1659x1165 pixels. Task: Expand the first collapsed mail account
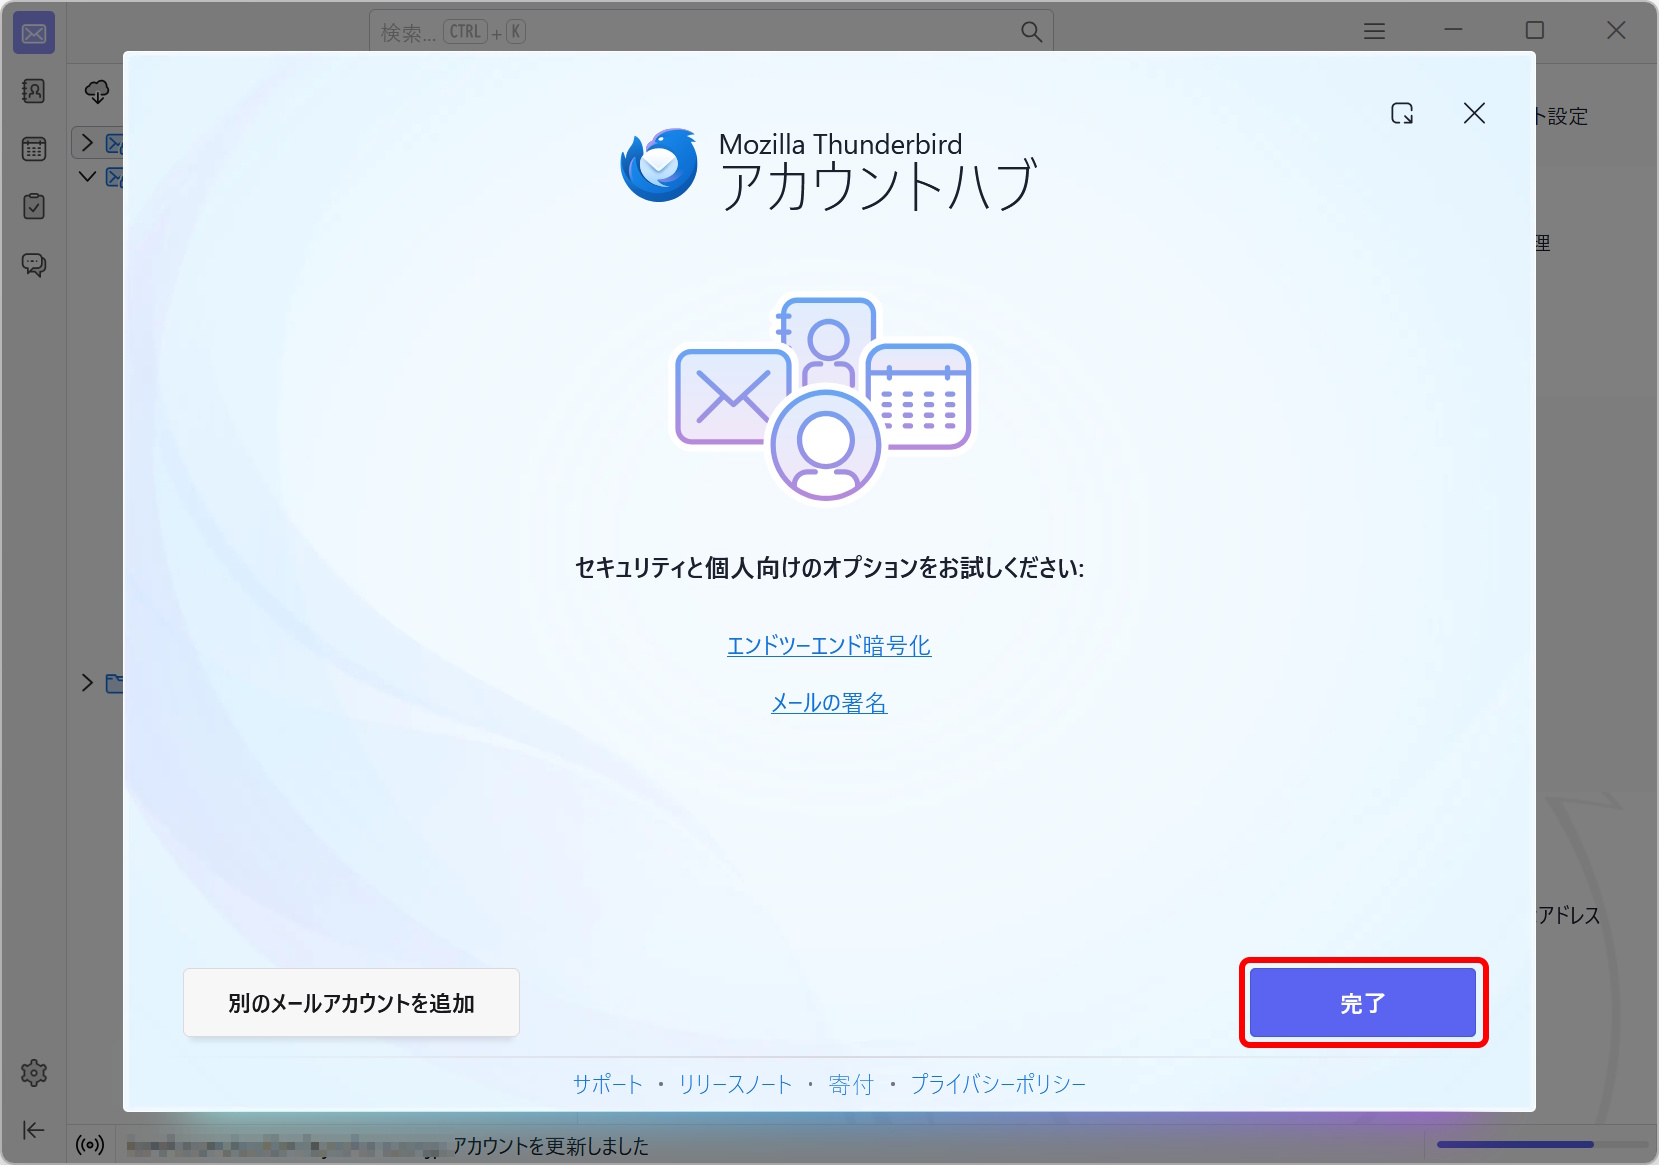[x=87, y=143]
